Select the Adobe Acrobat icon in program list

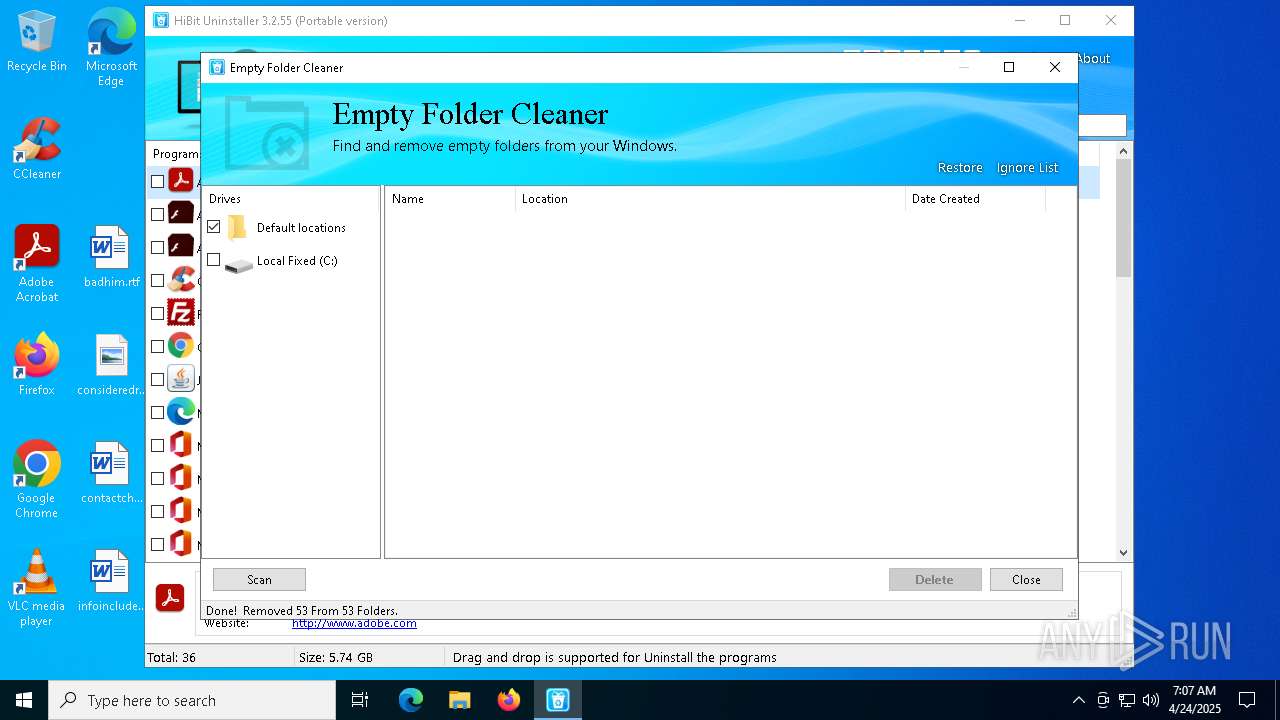(181, 180)
